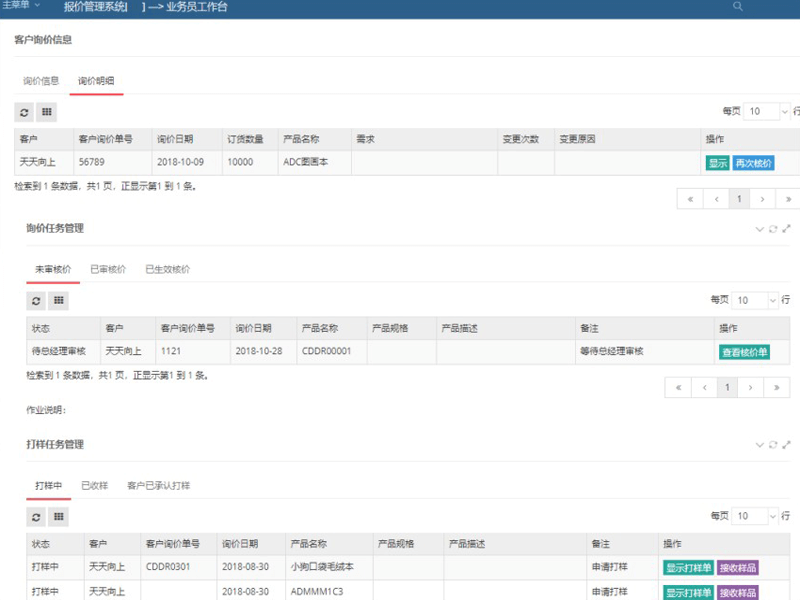Click 显示打样单 for CDDR0301 row

click(x=688, y=568)
